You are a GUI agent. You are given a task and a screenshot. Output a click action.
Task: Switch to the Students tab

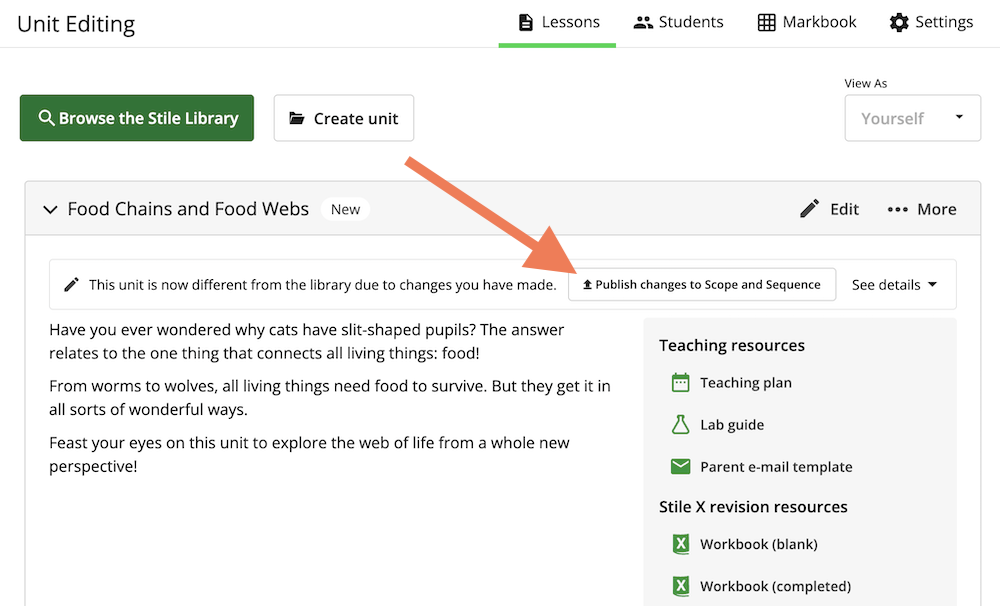click(678, 22)
